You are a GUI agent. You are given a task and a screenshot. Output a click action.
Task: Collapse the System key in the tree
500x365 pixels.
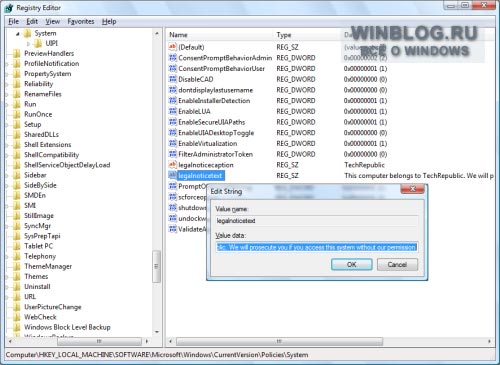point(18,33)
